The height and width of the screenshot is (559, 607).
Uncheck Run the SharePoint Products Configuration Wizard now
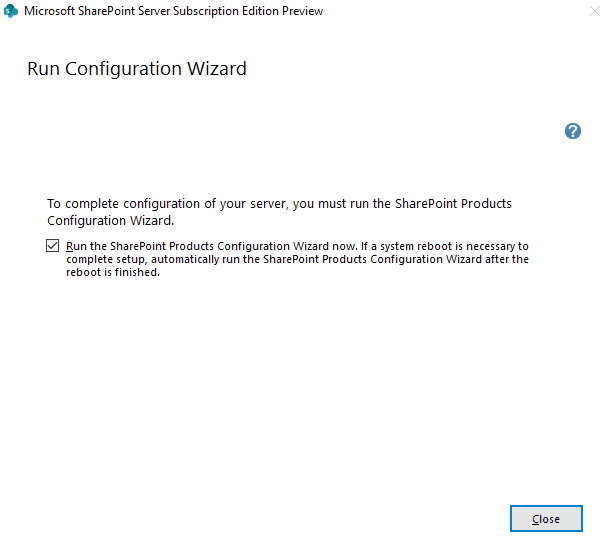[x=52, y=246]
